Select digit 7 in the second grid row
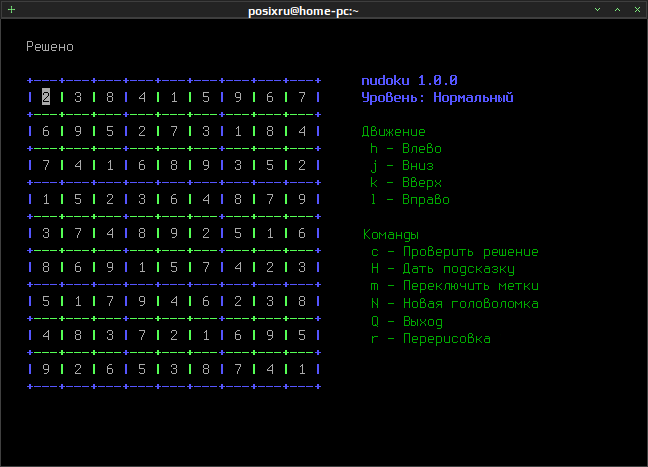 tap(174, 131)
